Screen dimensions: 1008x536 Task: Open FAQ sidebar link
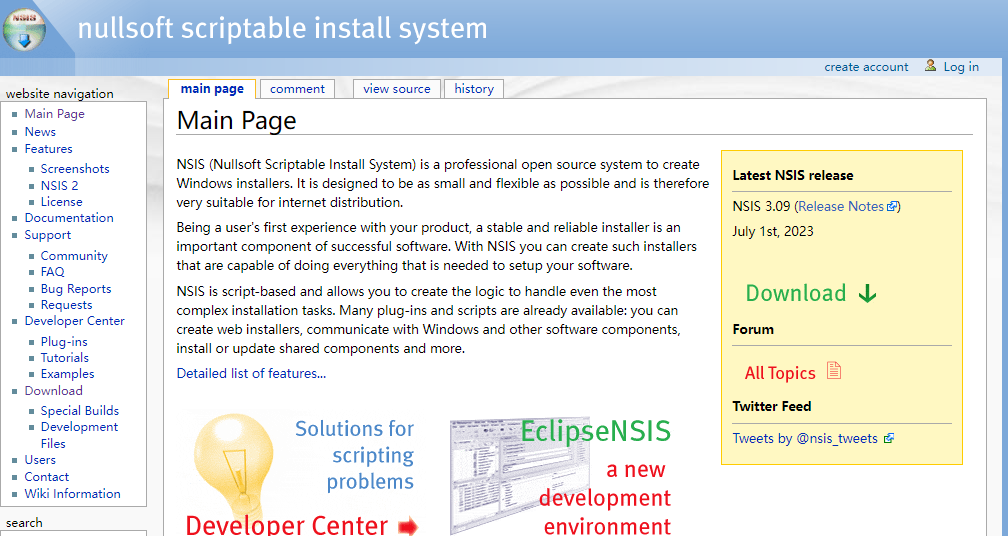point(53,272)
